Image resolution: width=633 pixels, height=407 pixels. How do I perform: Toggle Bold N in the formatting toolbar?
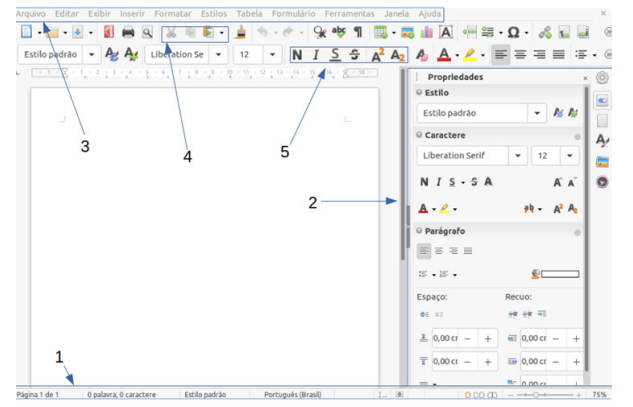tap(297, 55)
